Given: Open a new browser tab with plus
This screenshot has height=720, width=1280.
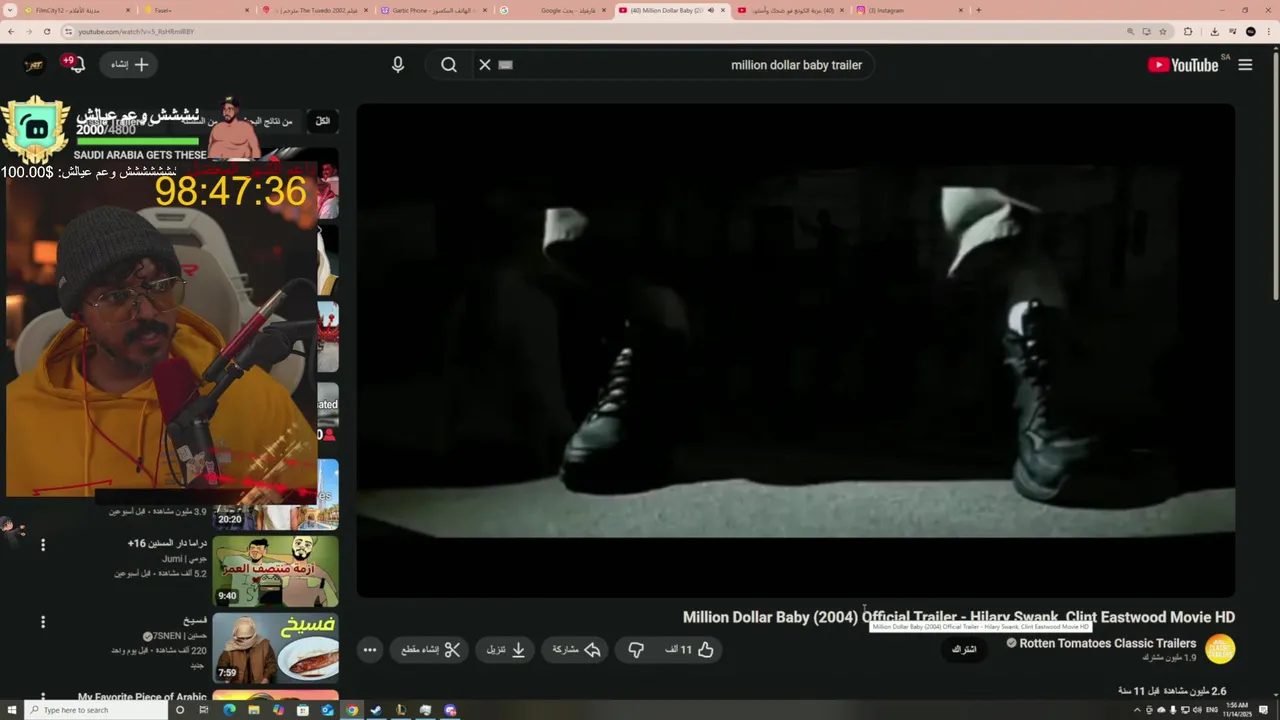Looking at the screenshot, I should (978, 10).
